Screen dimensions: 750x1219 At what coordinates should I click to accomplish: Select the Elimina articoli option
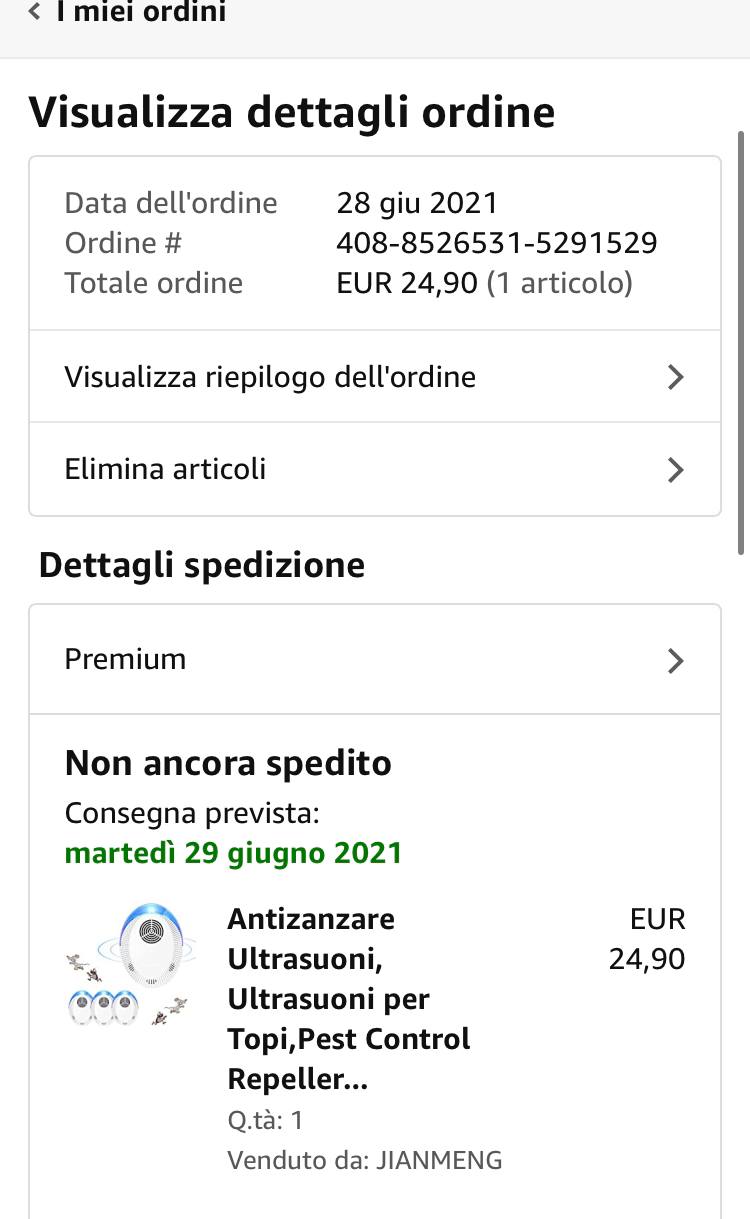tap(165, 469)
